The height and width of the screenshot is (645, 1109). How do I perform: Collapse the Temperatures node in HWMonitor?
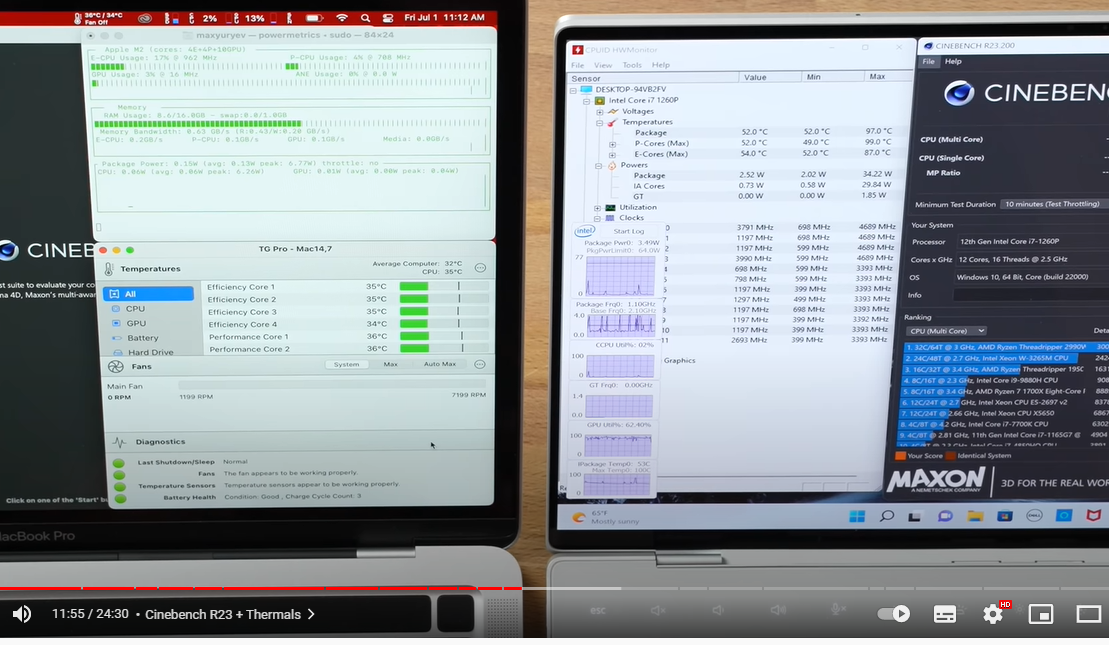(599, 122)
